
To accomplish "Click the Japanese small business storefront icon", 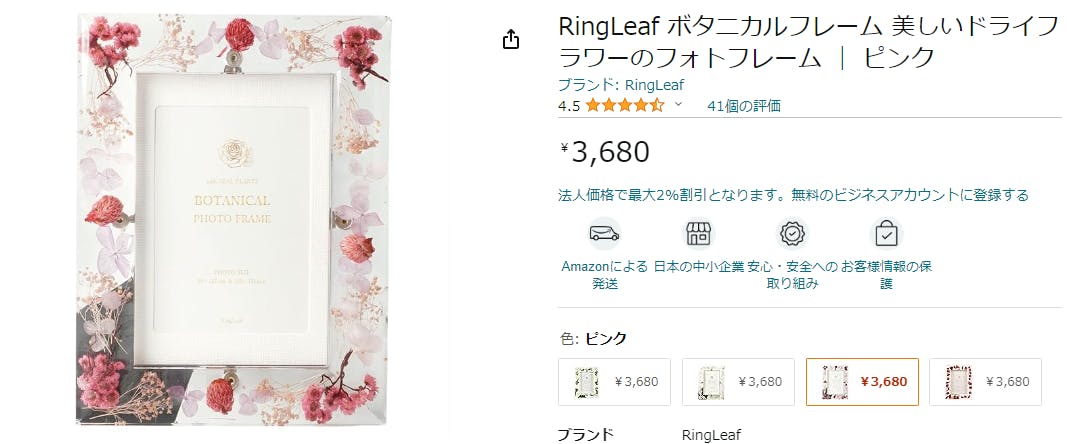I will tap(698, 234).
